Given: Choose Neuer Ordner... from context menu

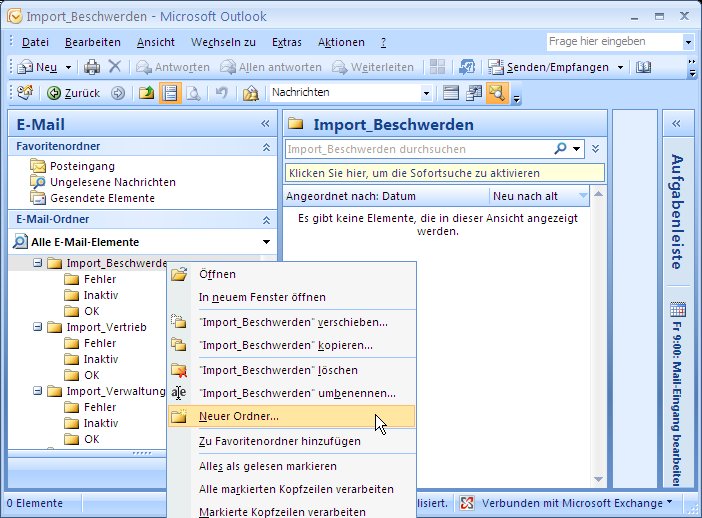Looking at the screenshot, I should click(239, 416).
